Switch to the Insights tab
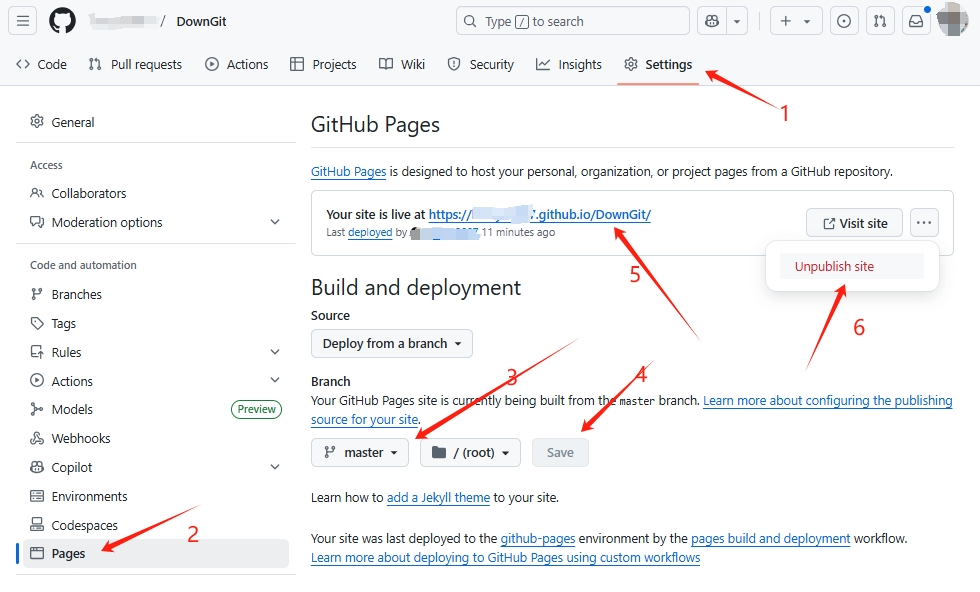Screen dimensions: 980x592 pos(569,64)
